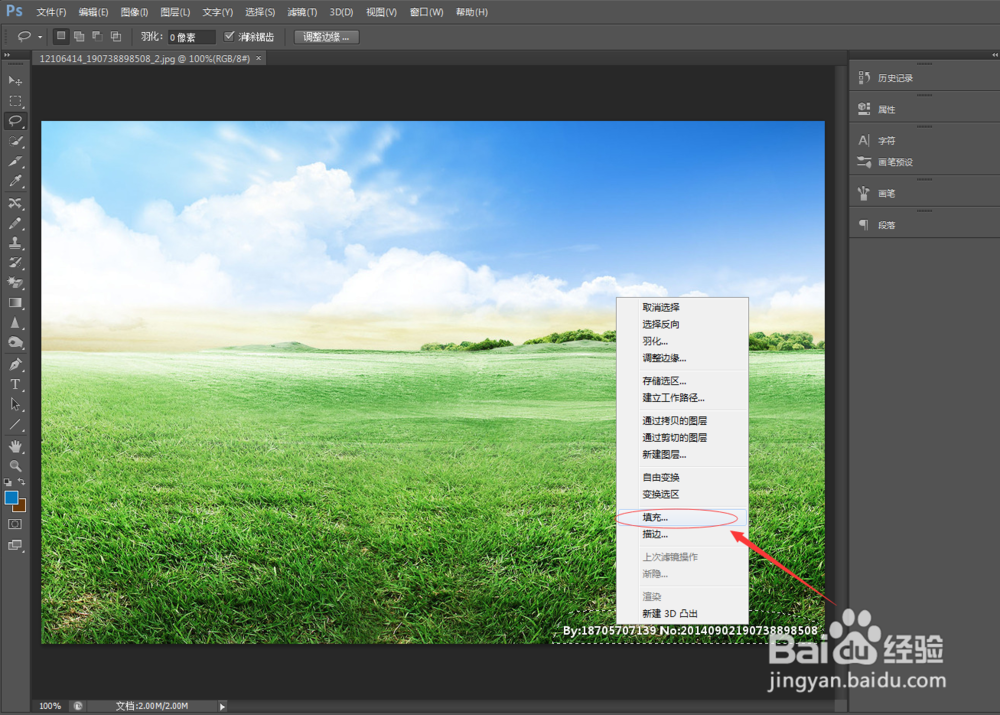Image resolution: width=1000 pixels, height=715 pixels.
Task: Swap foreground and background colors
Action: click(x=21, y=482)
